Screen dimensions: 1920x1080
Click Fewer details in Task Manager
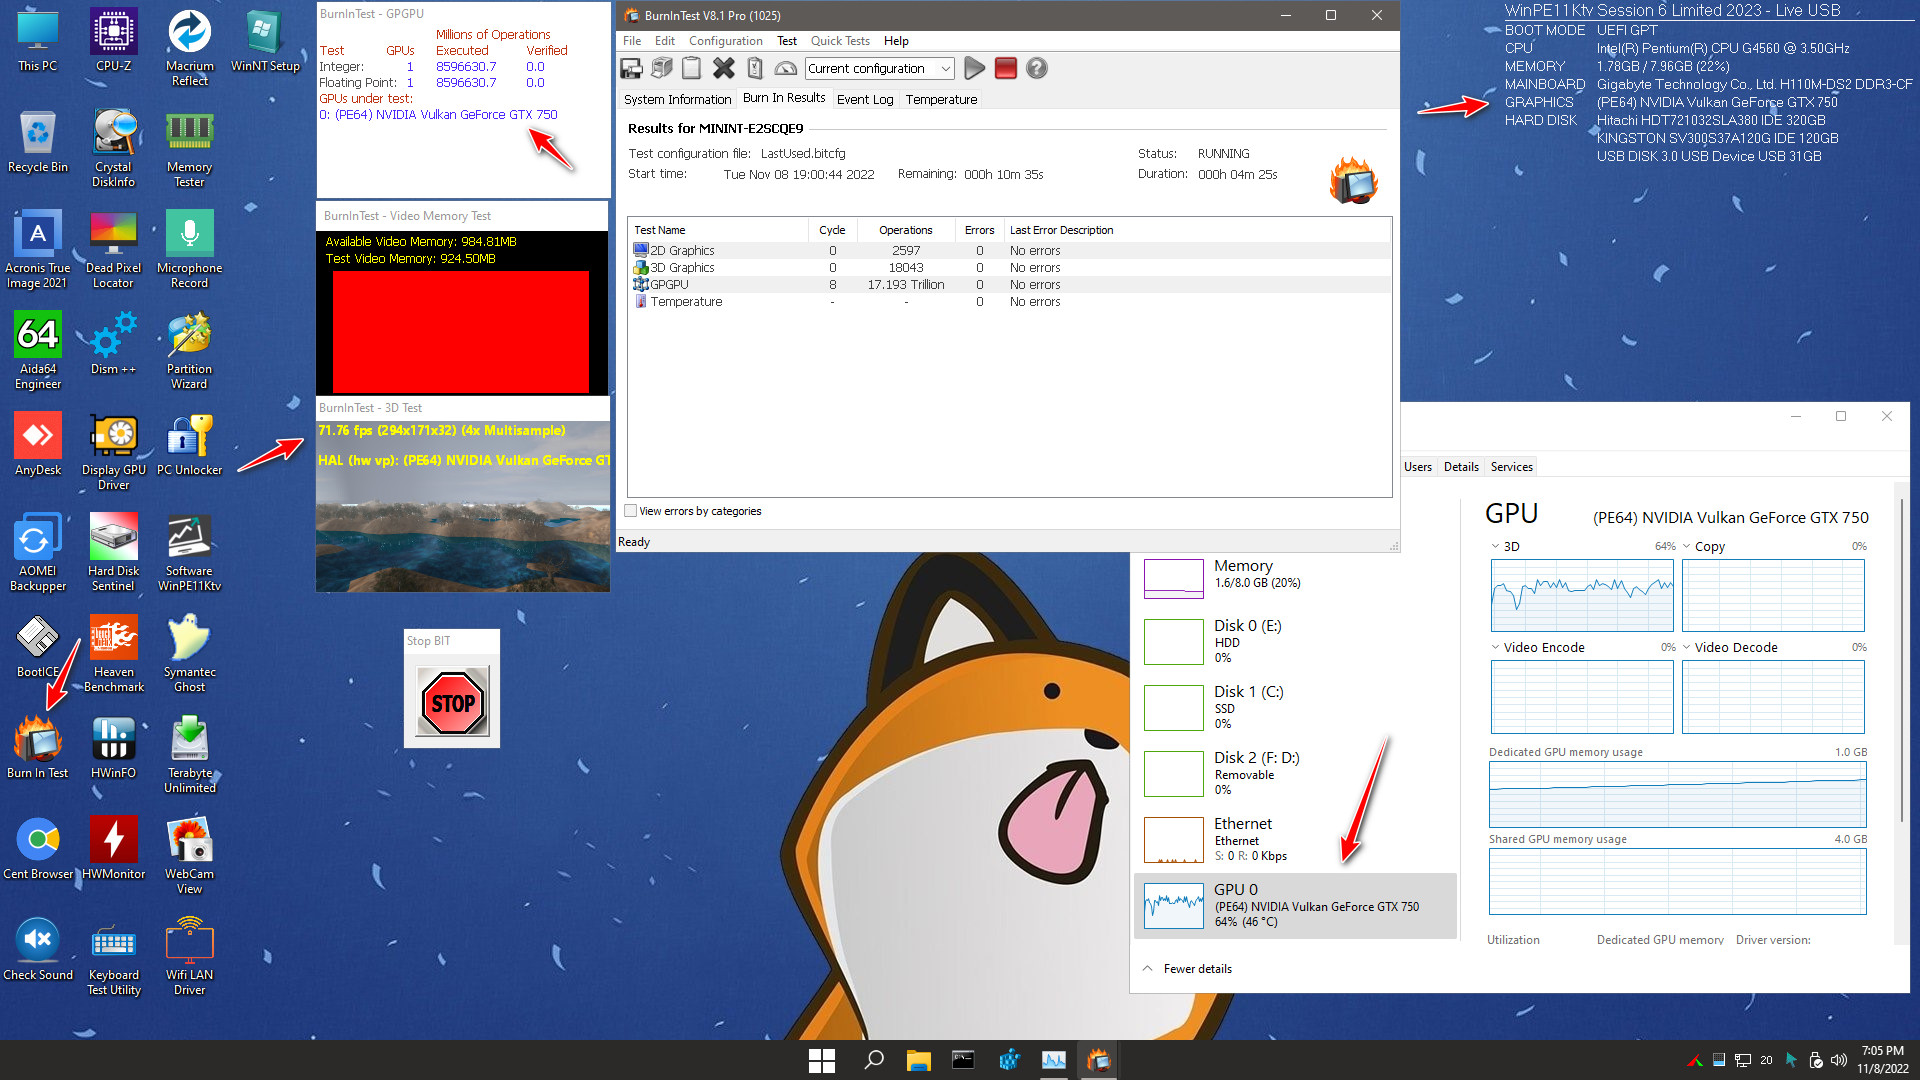point(1187,969)
